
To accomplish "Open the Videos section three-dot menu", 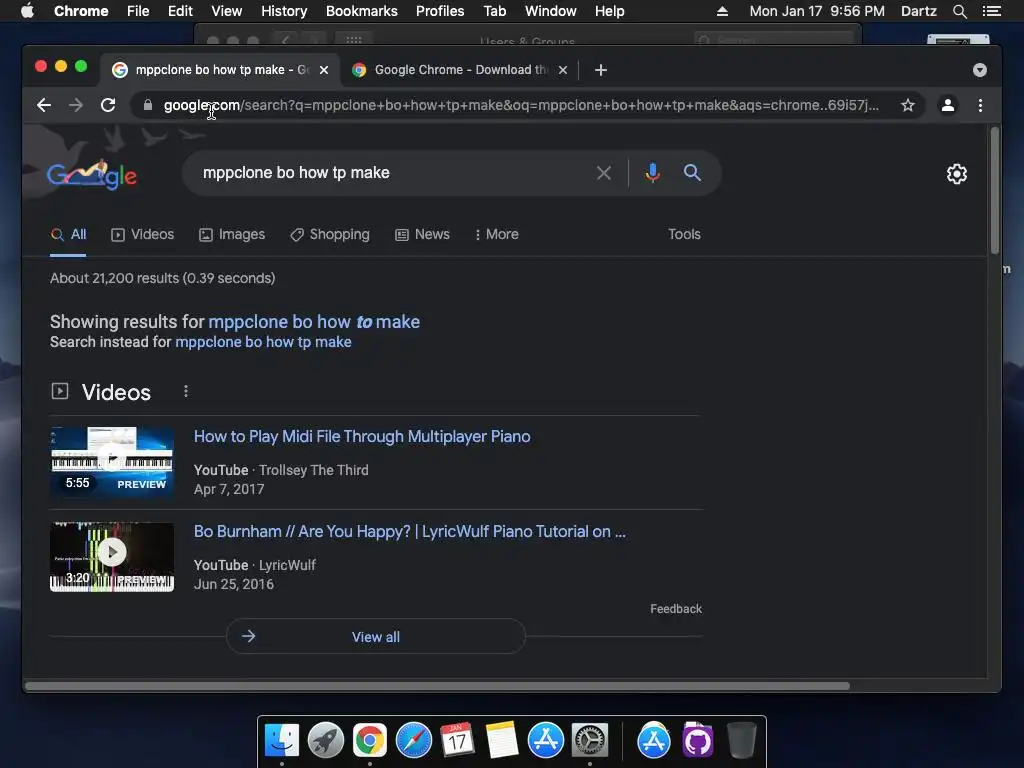I will point(186,391).
